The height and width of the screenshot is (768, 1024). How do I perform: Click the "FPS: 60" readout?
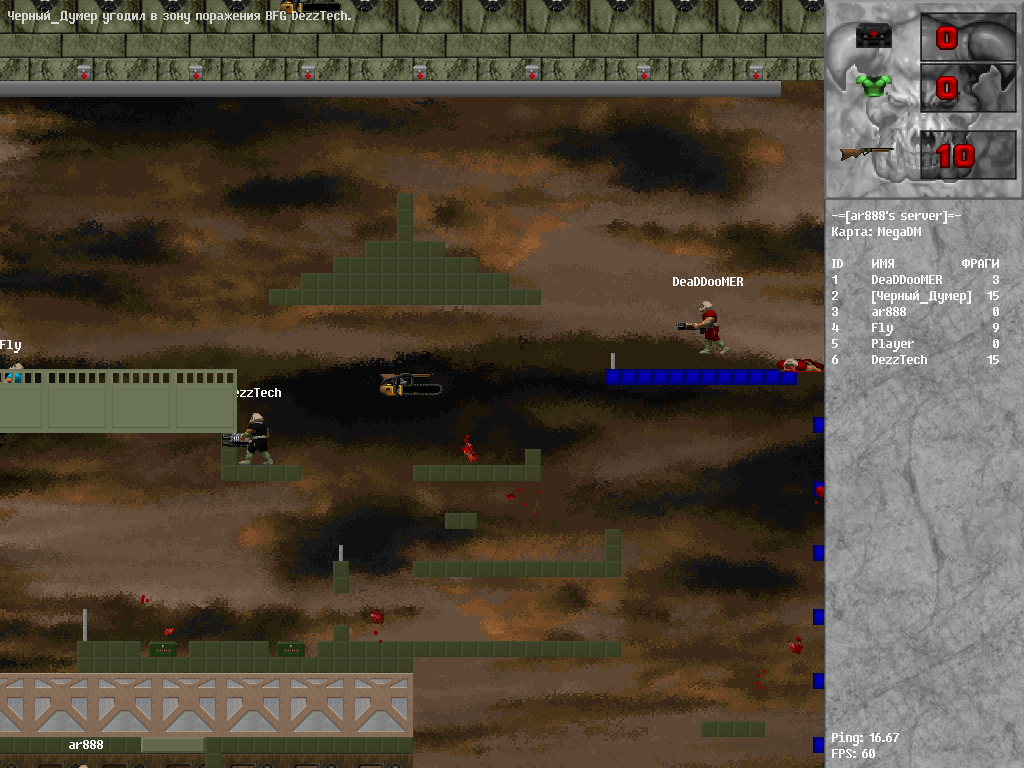click(x=853, y=754)
